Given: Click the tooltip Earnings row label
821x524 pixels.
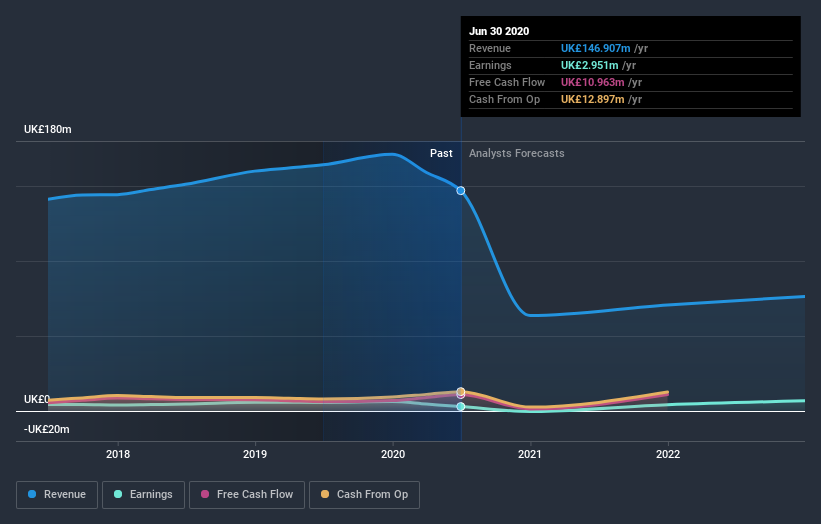Looking at the screenshot, I should point(490,65).
